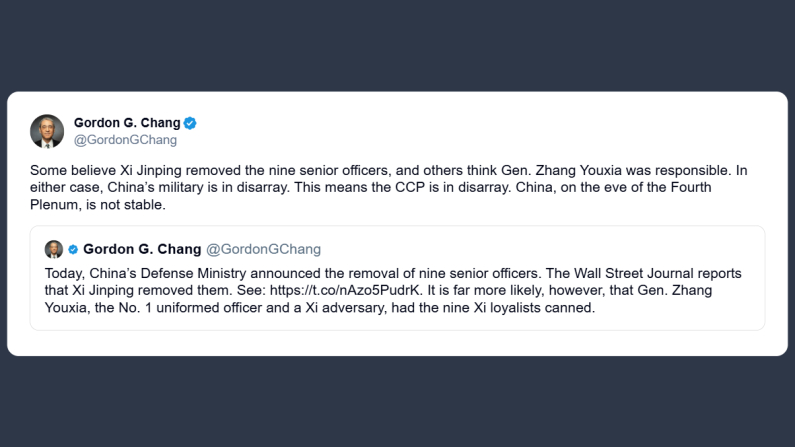Click the verified badge inside the quoted tweet
This screenshot has width=795, height=447.
(73, 249)
